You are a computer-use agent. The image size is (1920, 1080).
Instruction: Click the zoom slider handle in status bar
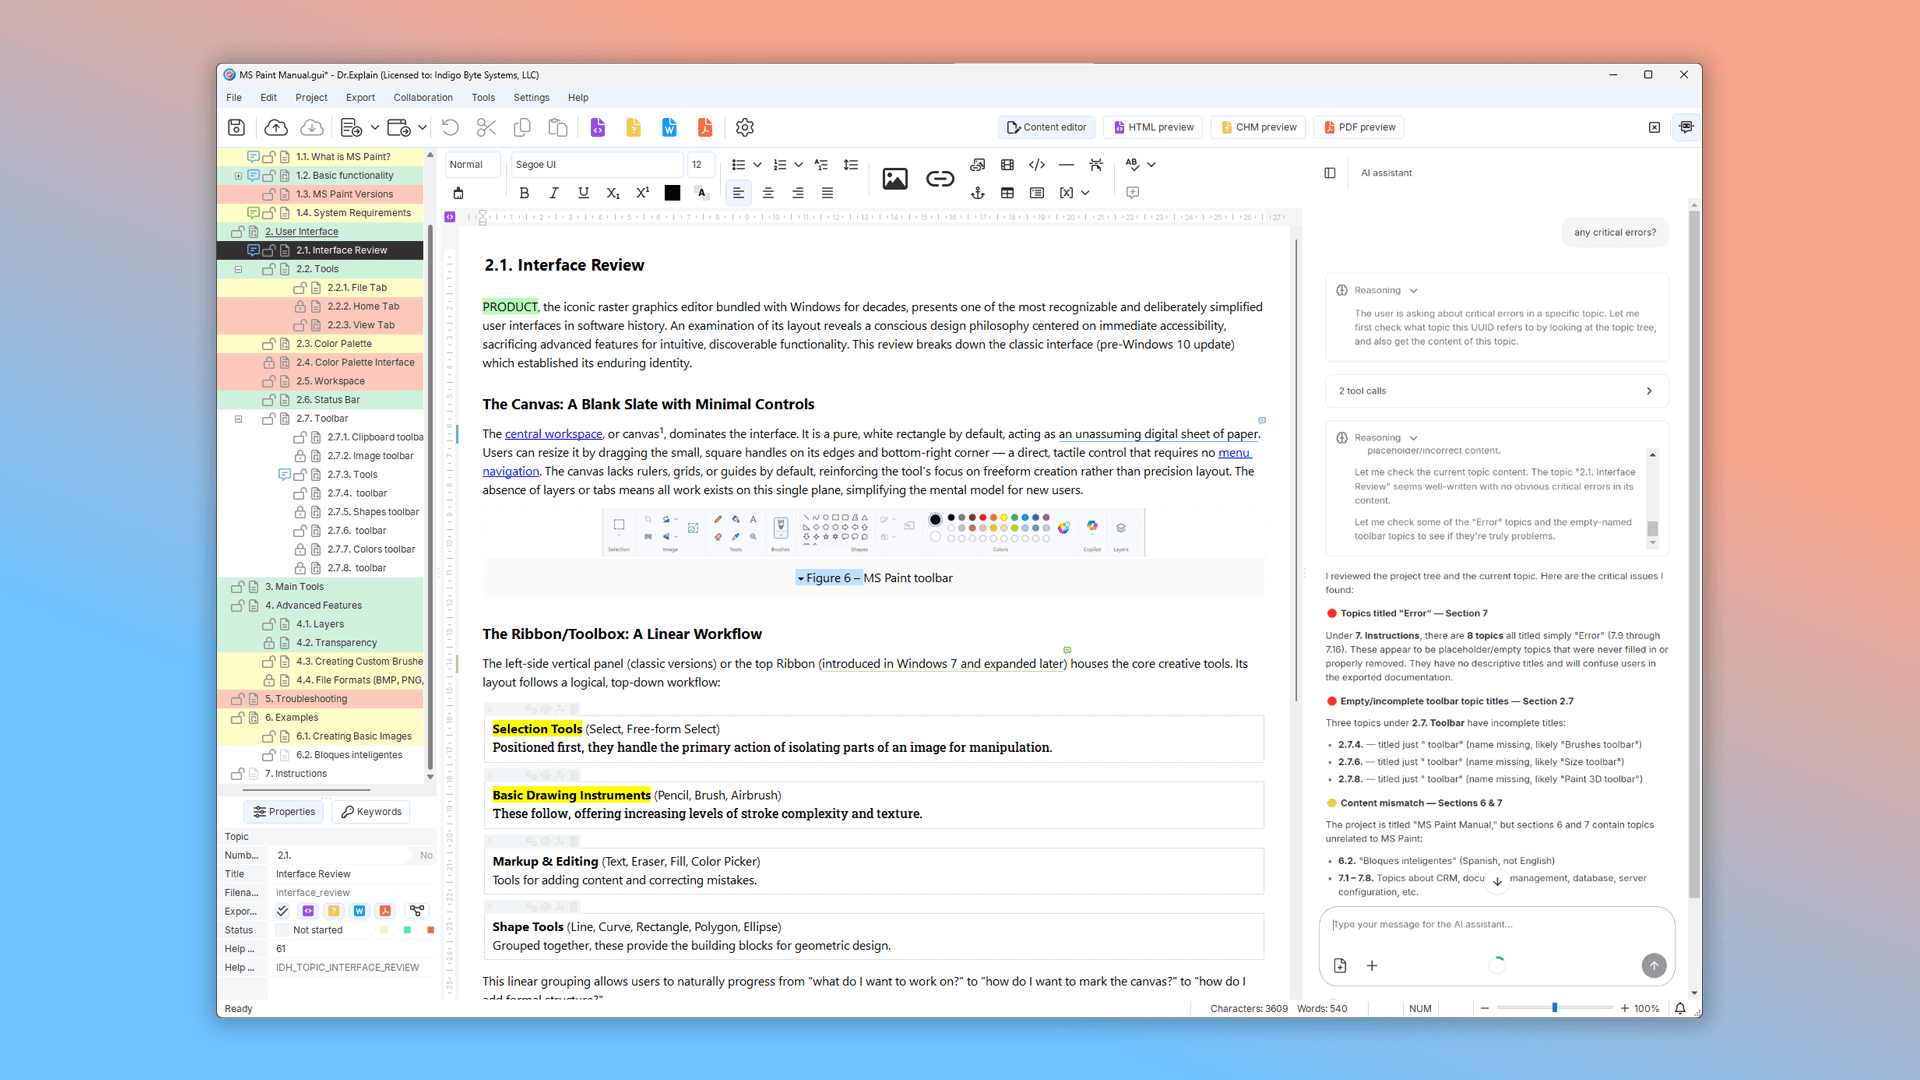pyautogui.click(x=1554, y=1008)
